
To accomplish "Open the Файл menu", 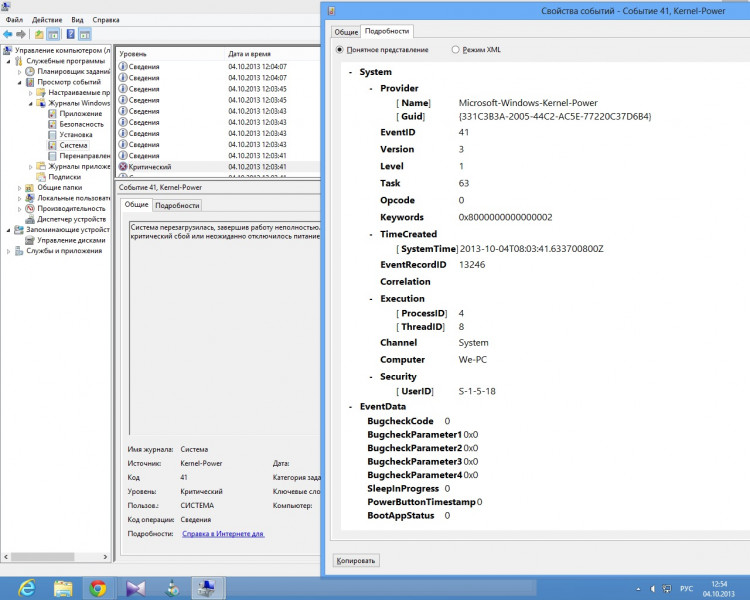I will tap(14, 20).
